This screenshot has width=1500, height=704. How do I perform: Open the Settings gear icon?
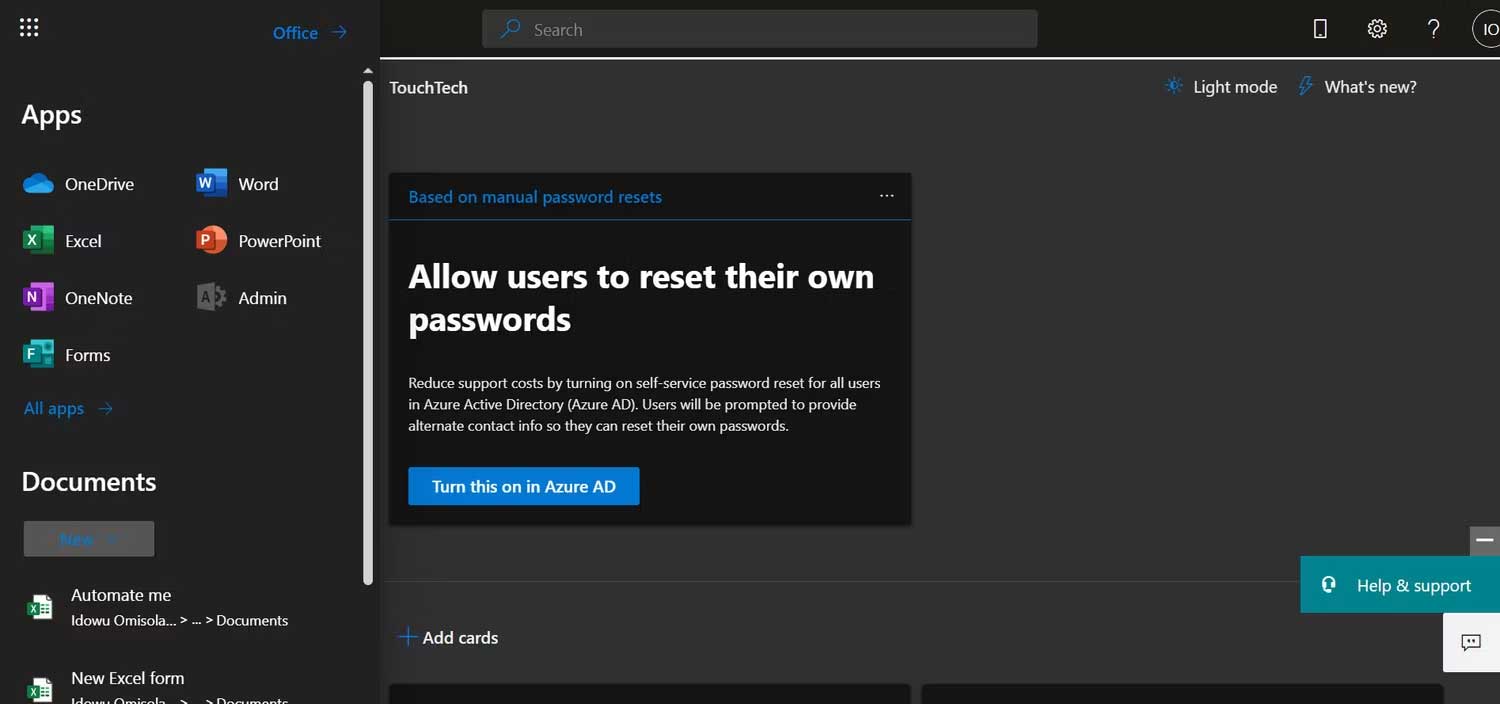(x=1377, y=29)
